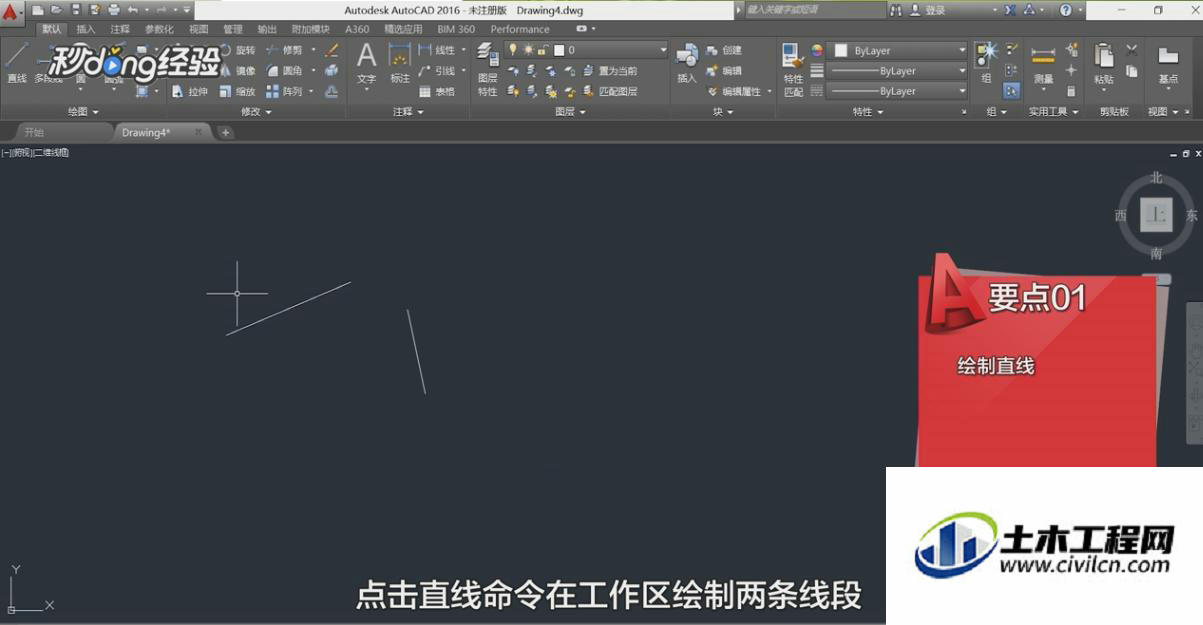Select the Rotate (旋转) tool
The image size is (1203, 625).
(236, 50)
